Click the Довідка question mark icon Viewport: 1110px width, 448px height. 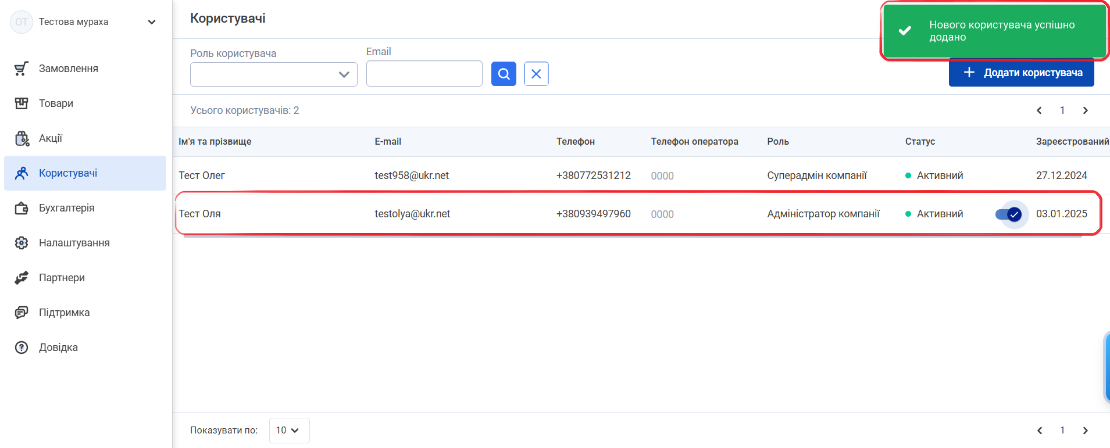(x=21, y=348)
